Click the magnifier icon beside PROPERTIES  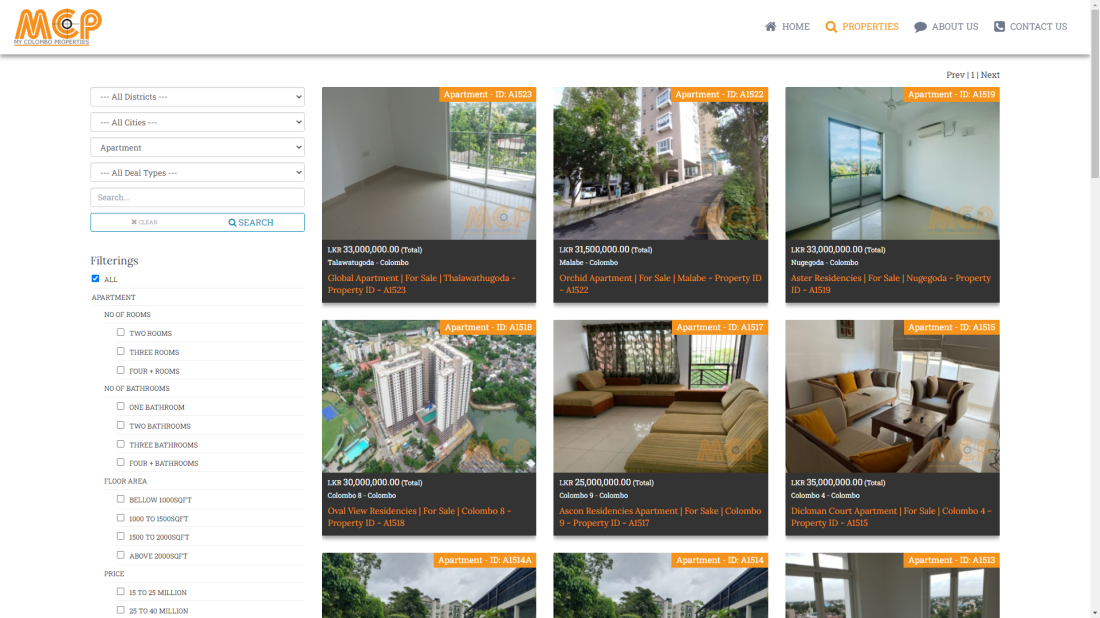point(831,27)
